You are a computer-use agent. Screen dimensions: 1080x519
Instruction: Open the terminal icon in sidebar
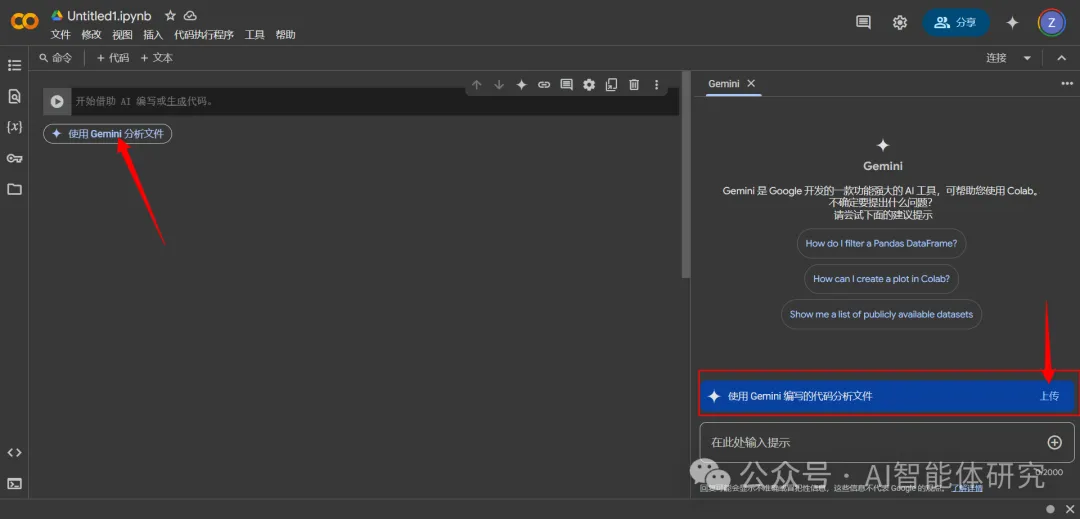[x=14, y=483]
